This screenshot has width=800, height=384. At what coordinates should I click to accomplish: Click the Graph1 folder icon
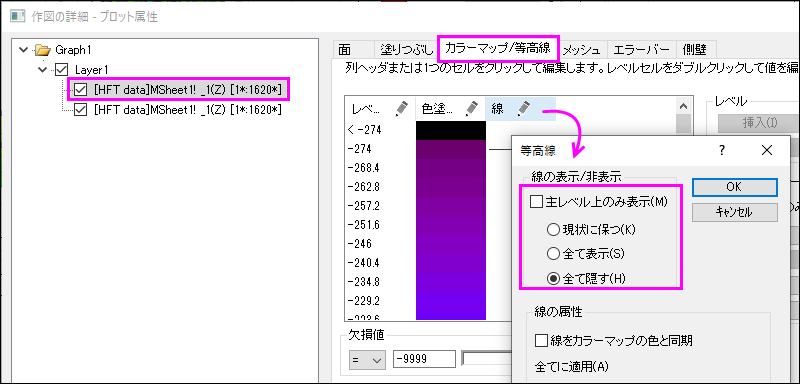pos(43,50)
